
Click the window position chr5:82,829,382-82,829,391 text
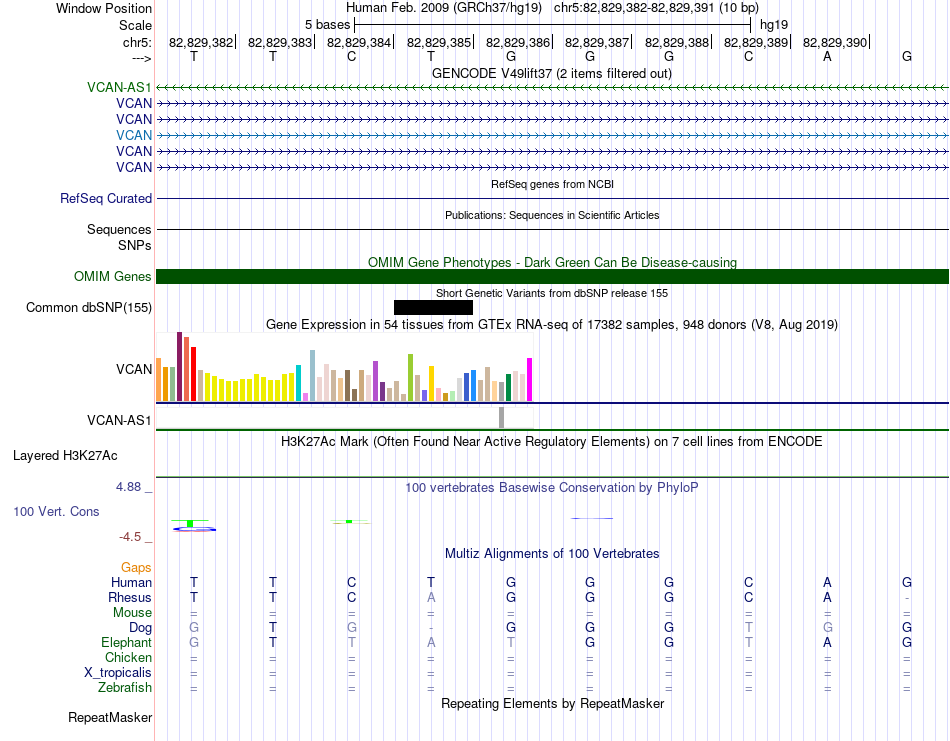656,8
